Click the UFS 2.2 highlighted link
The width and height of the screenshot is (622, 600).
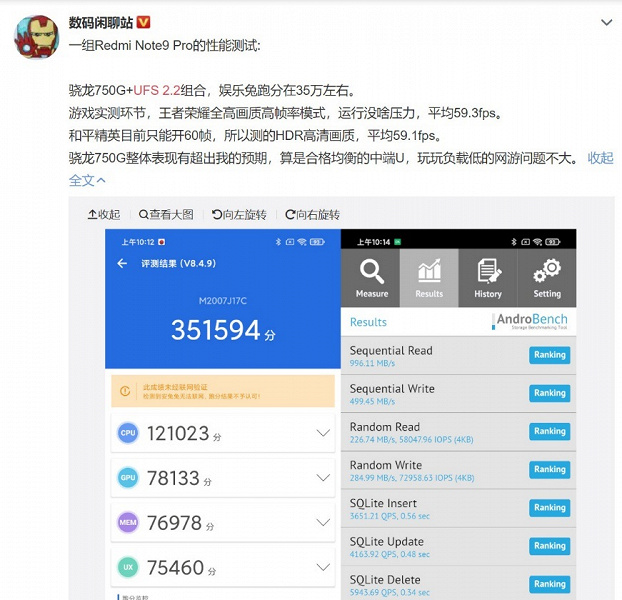157,90
